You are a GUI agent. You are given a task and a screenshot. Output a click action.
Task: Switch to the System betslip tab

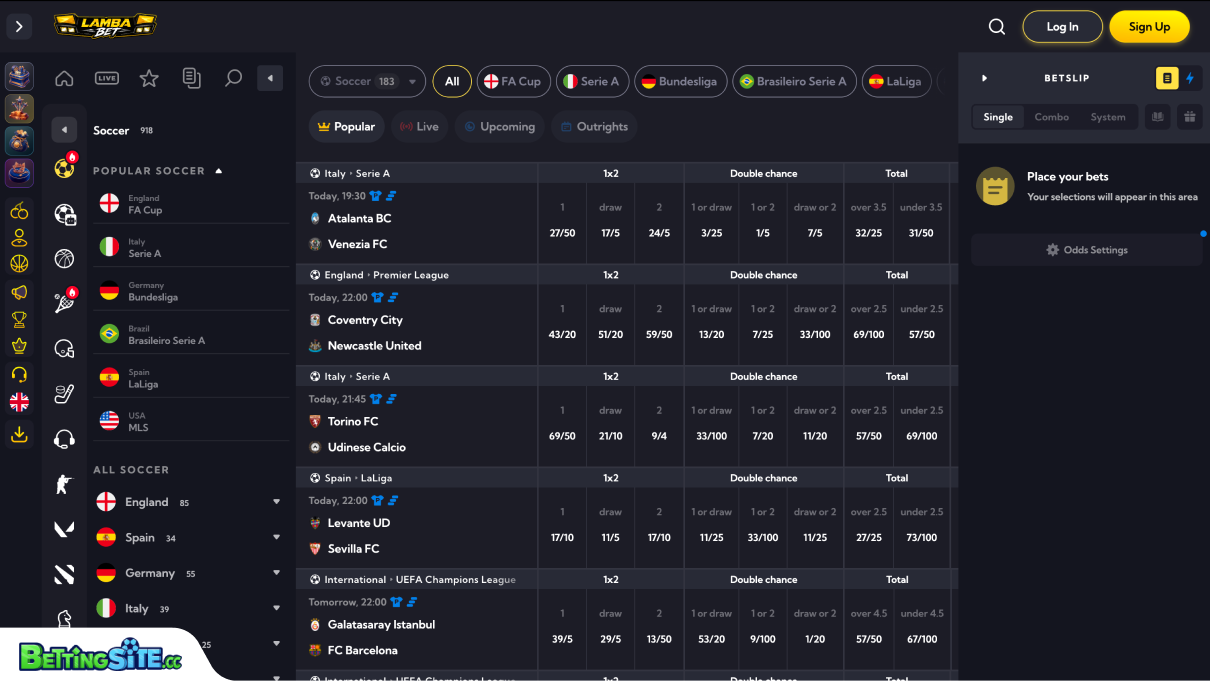1108,117
